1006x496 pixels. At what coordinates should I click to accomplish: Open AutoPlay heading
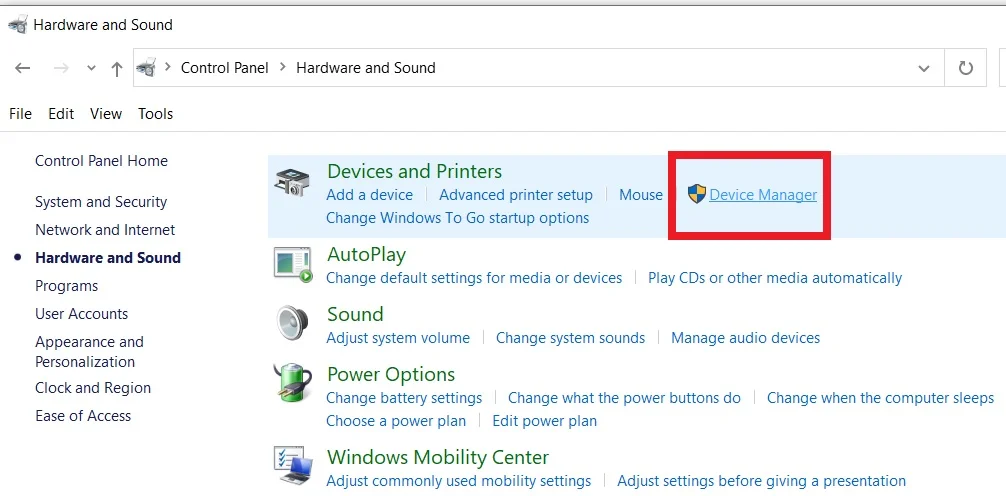coord(366,255)
